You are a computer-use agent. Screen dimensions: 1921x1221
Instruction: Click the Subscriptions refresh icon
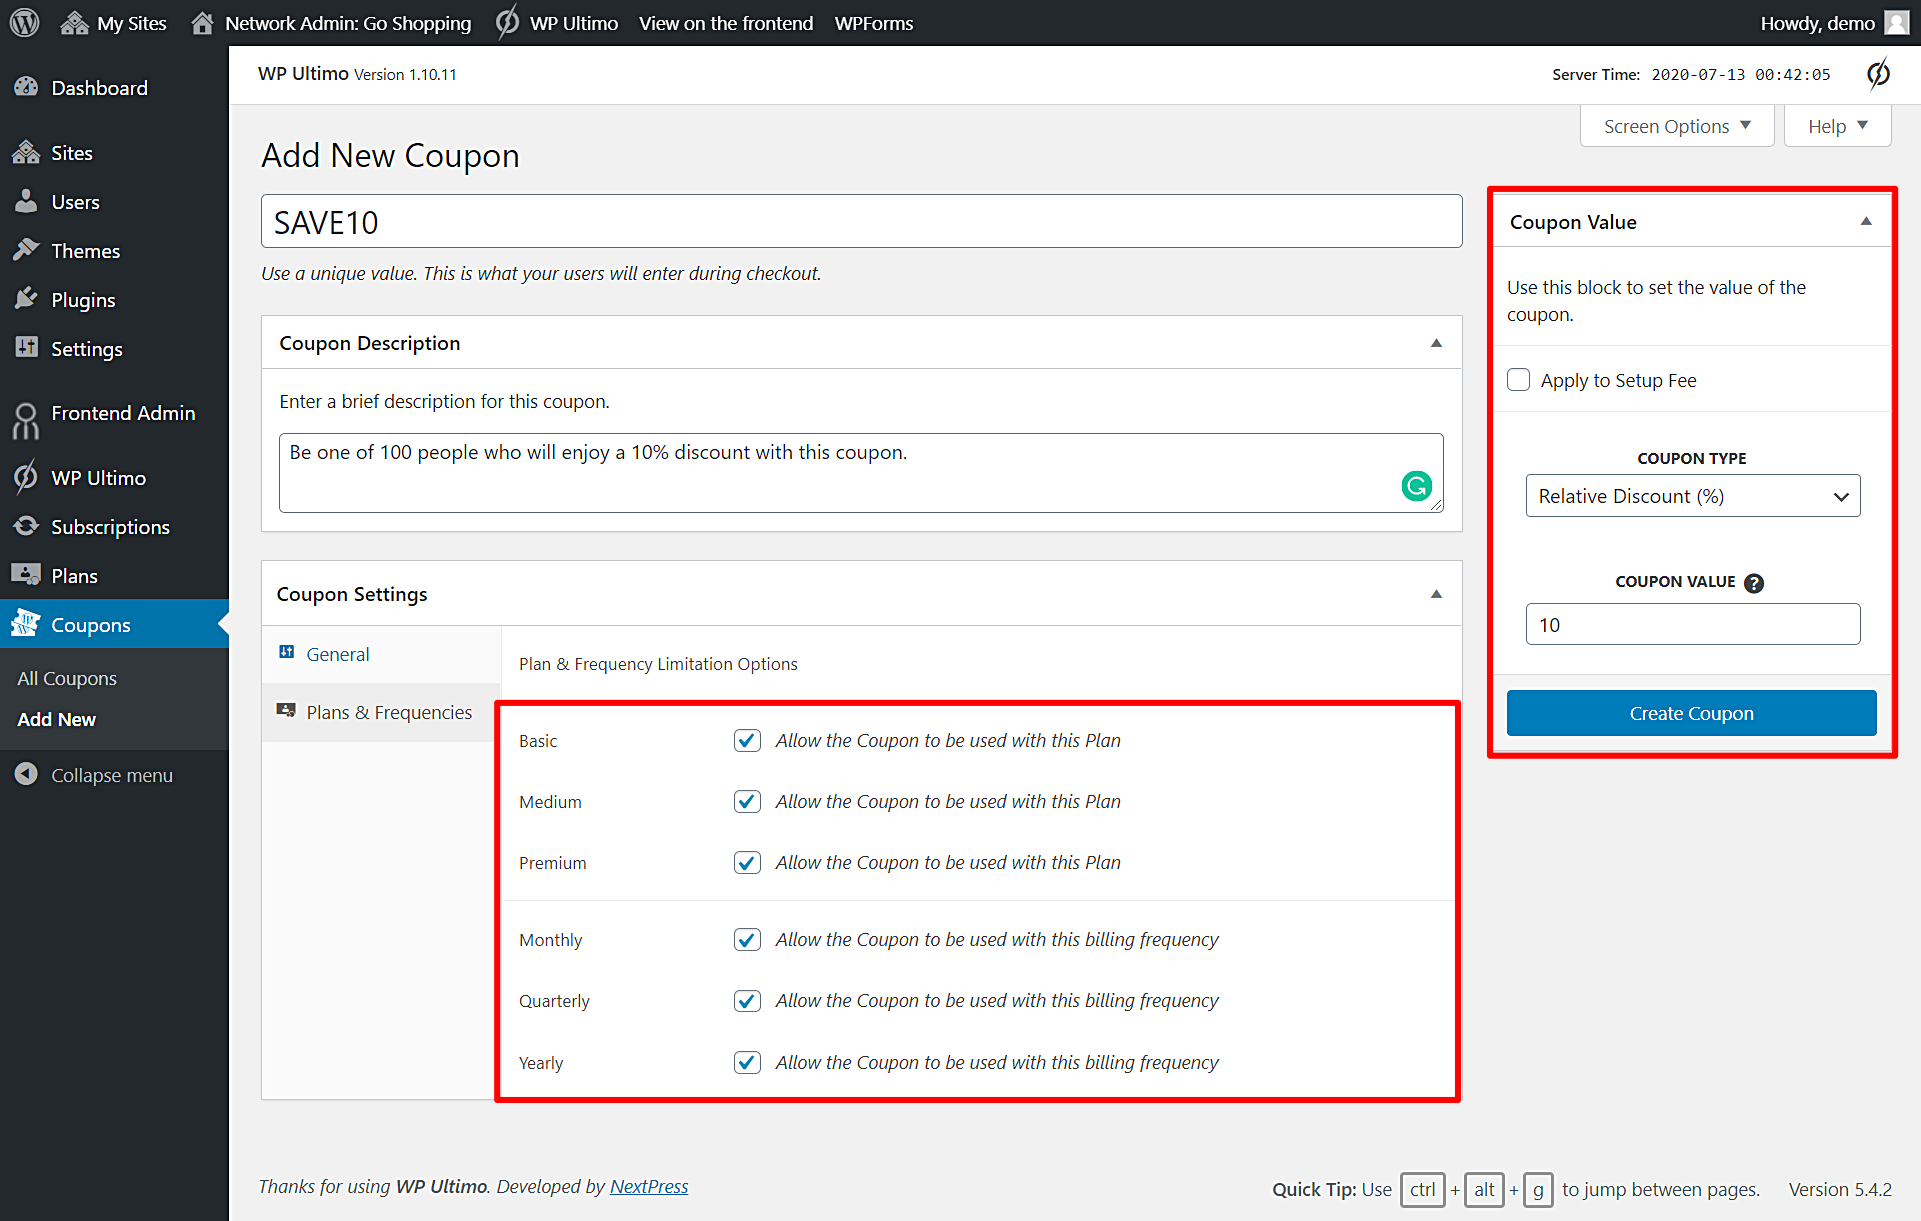click(x=26, y=526)
